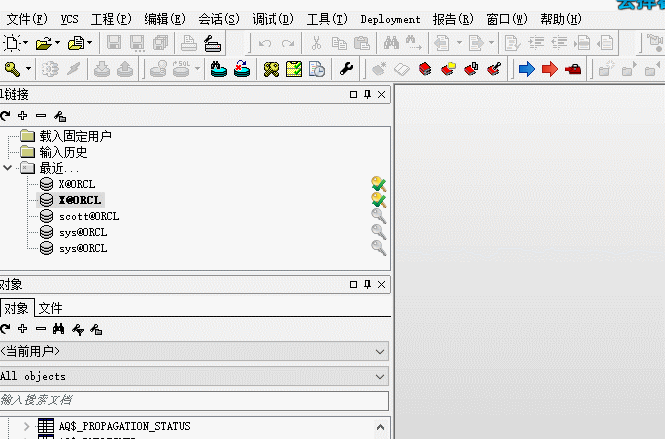Image resolution: width=665 pixels, height=439 pixels.
Task: Click the red right arrow icon
Action: [x=550, y=69]
